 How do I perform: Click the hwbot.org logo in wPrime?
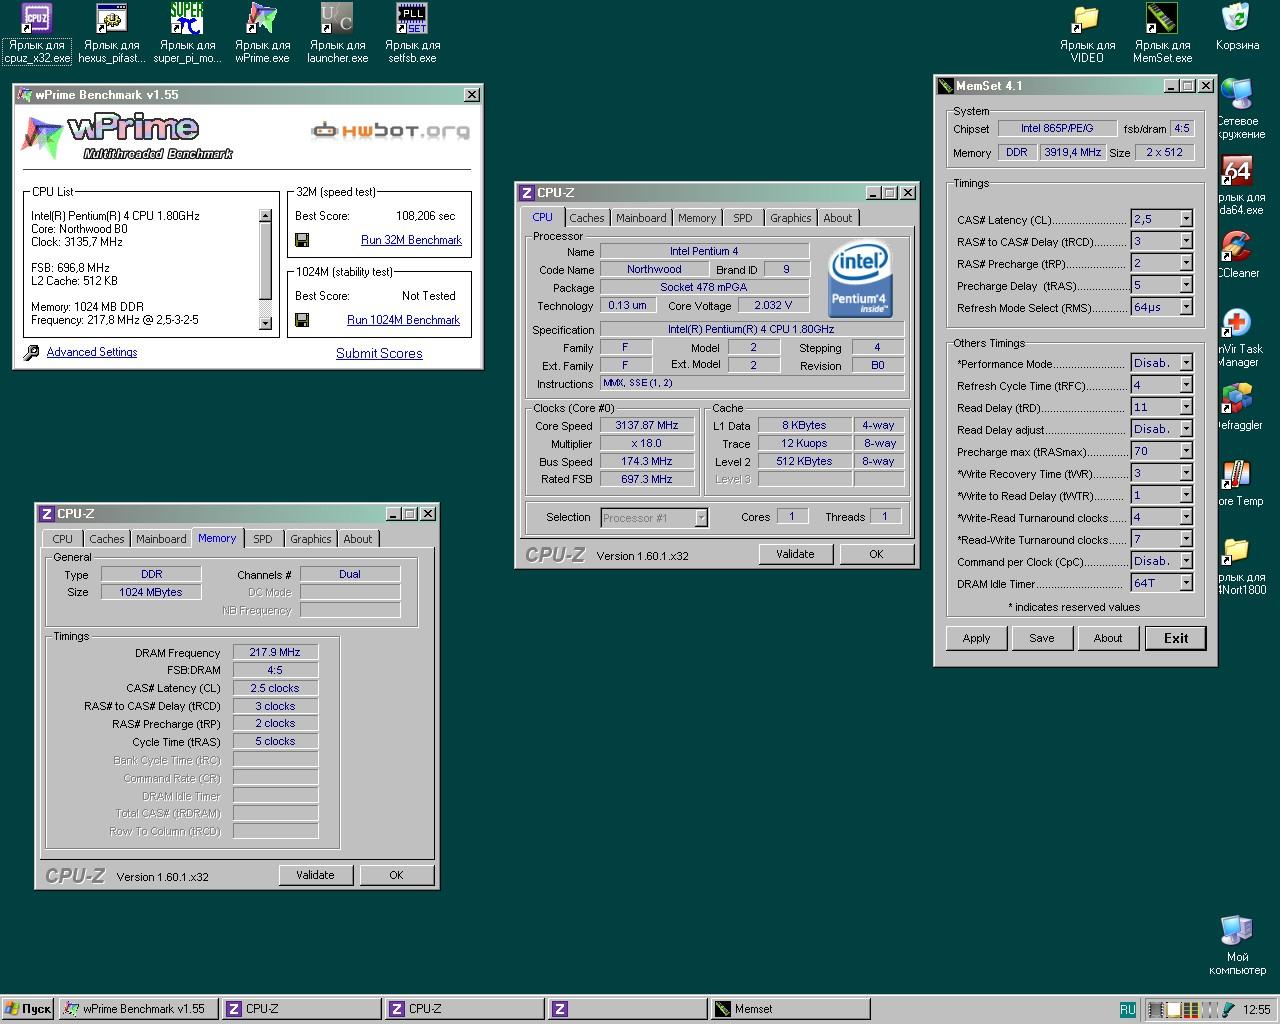[390, 131]
